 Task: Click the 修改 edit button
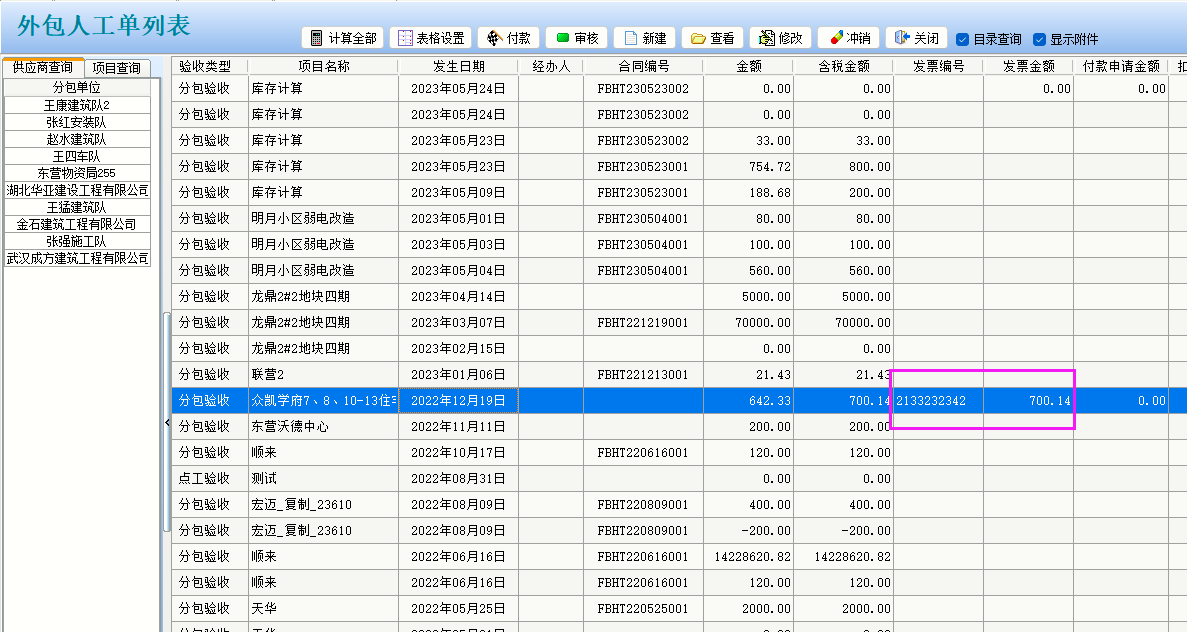pos(780,38)
